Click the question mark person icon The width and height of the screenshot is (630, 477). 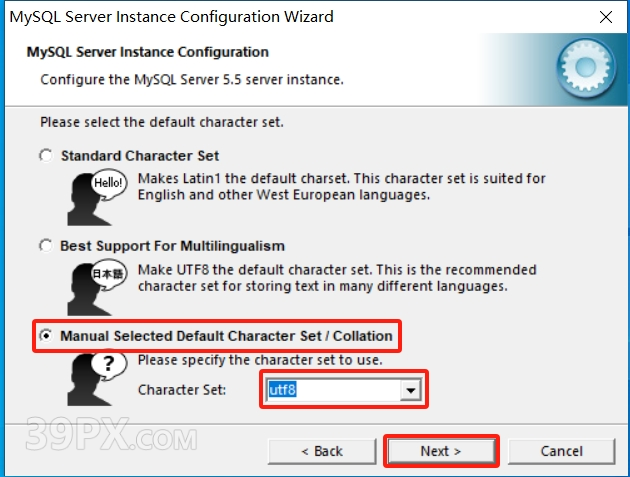(x=97, y=379)
